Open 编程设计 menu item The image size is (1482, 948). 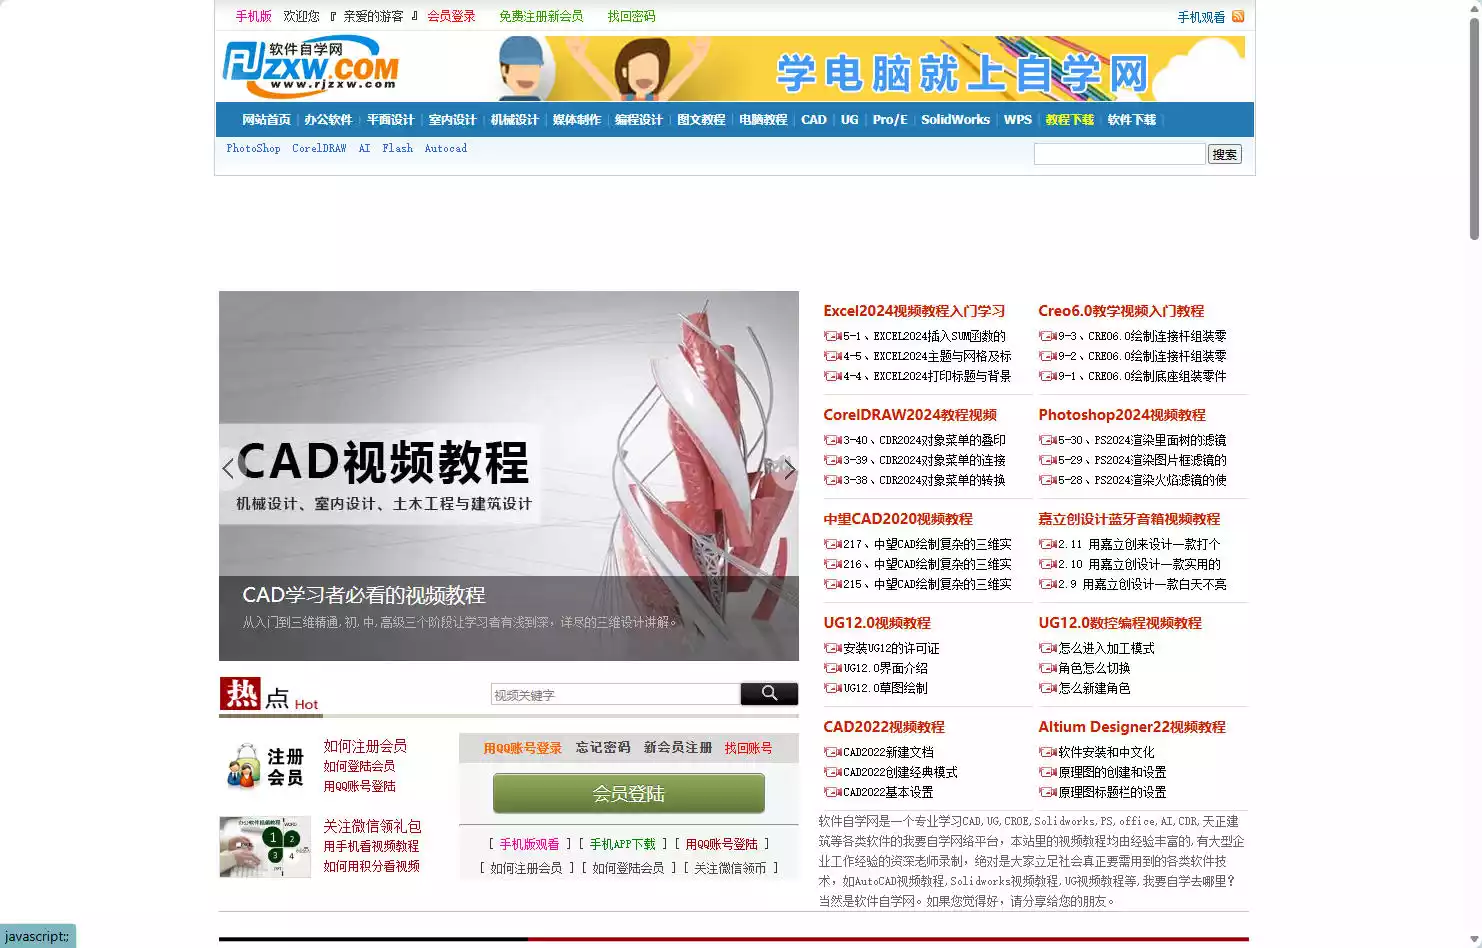tap(638, 119)
